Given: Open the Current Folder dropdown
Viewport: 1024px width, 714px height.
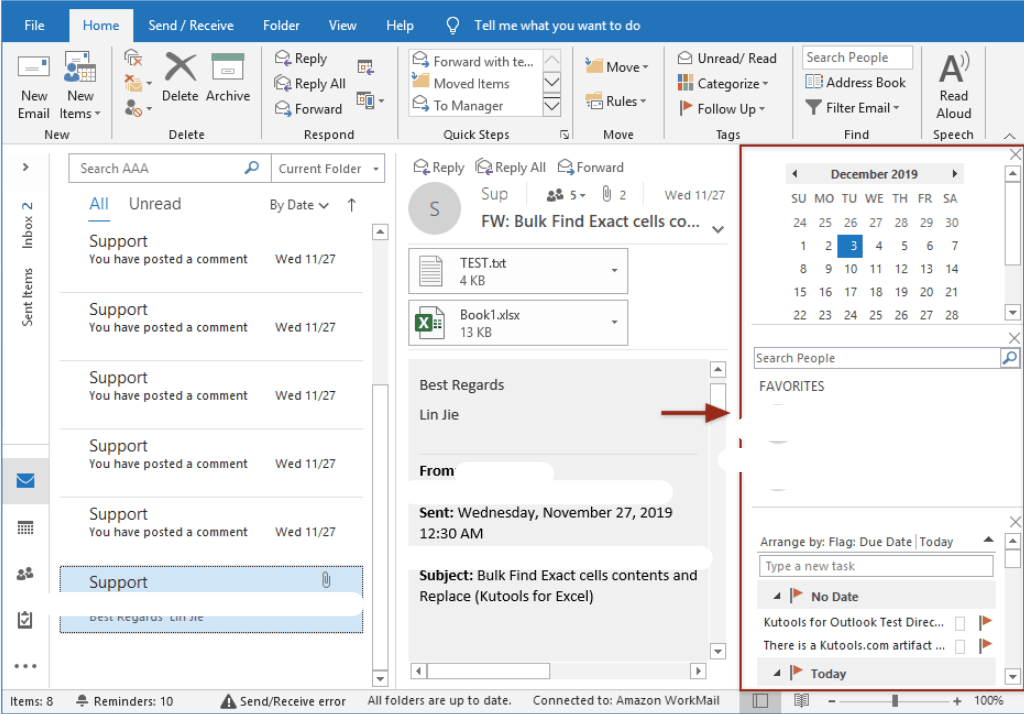Looking at the screenshot, I should click(x=328, y=168).
